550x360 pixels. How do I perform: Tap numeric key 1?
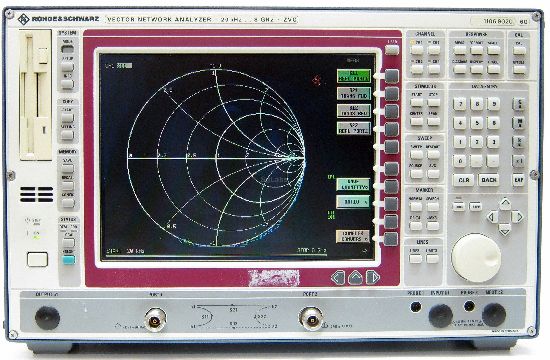click(460, 142)
